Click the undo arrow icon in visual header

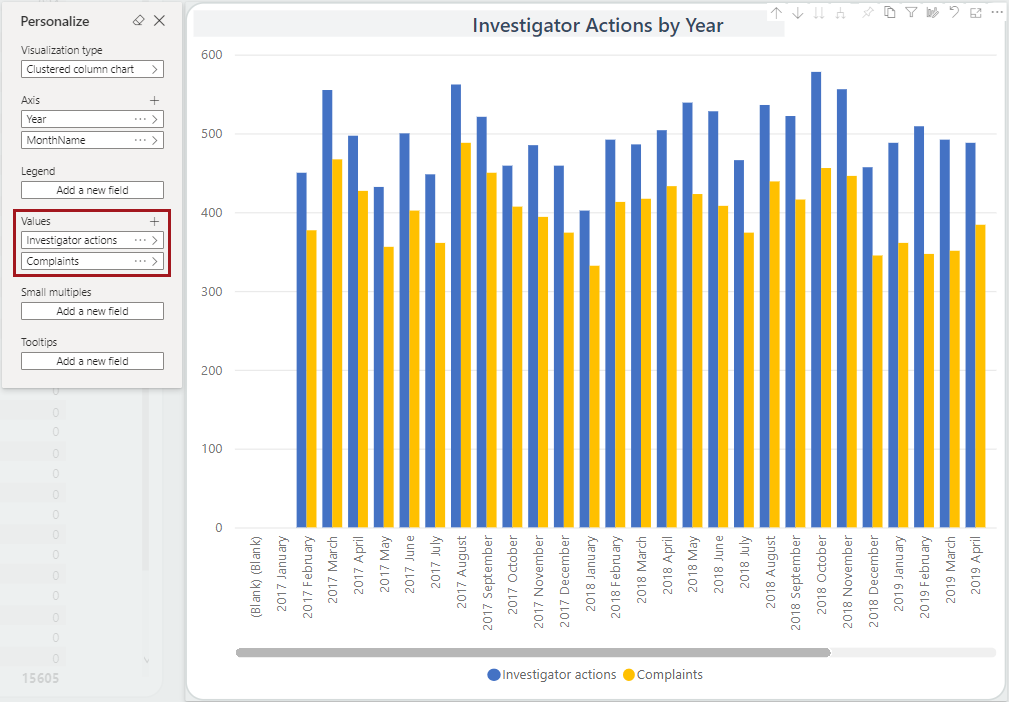(955, 13)
